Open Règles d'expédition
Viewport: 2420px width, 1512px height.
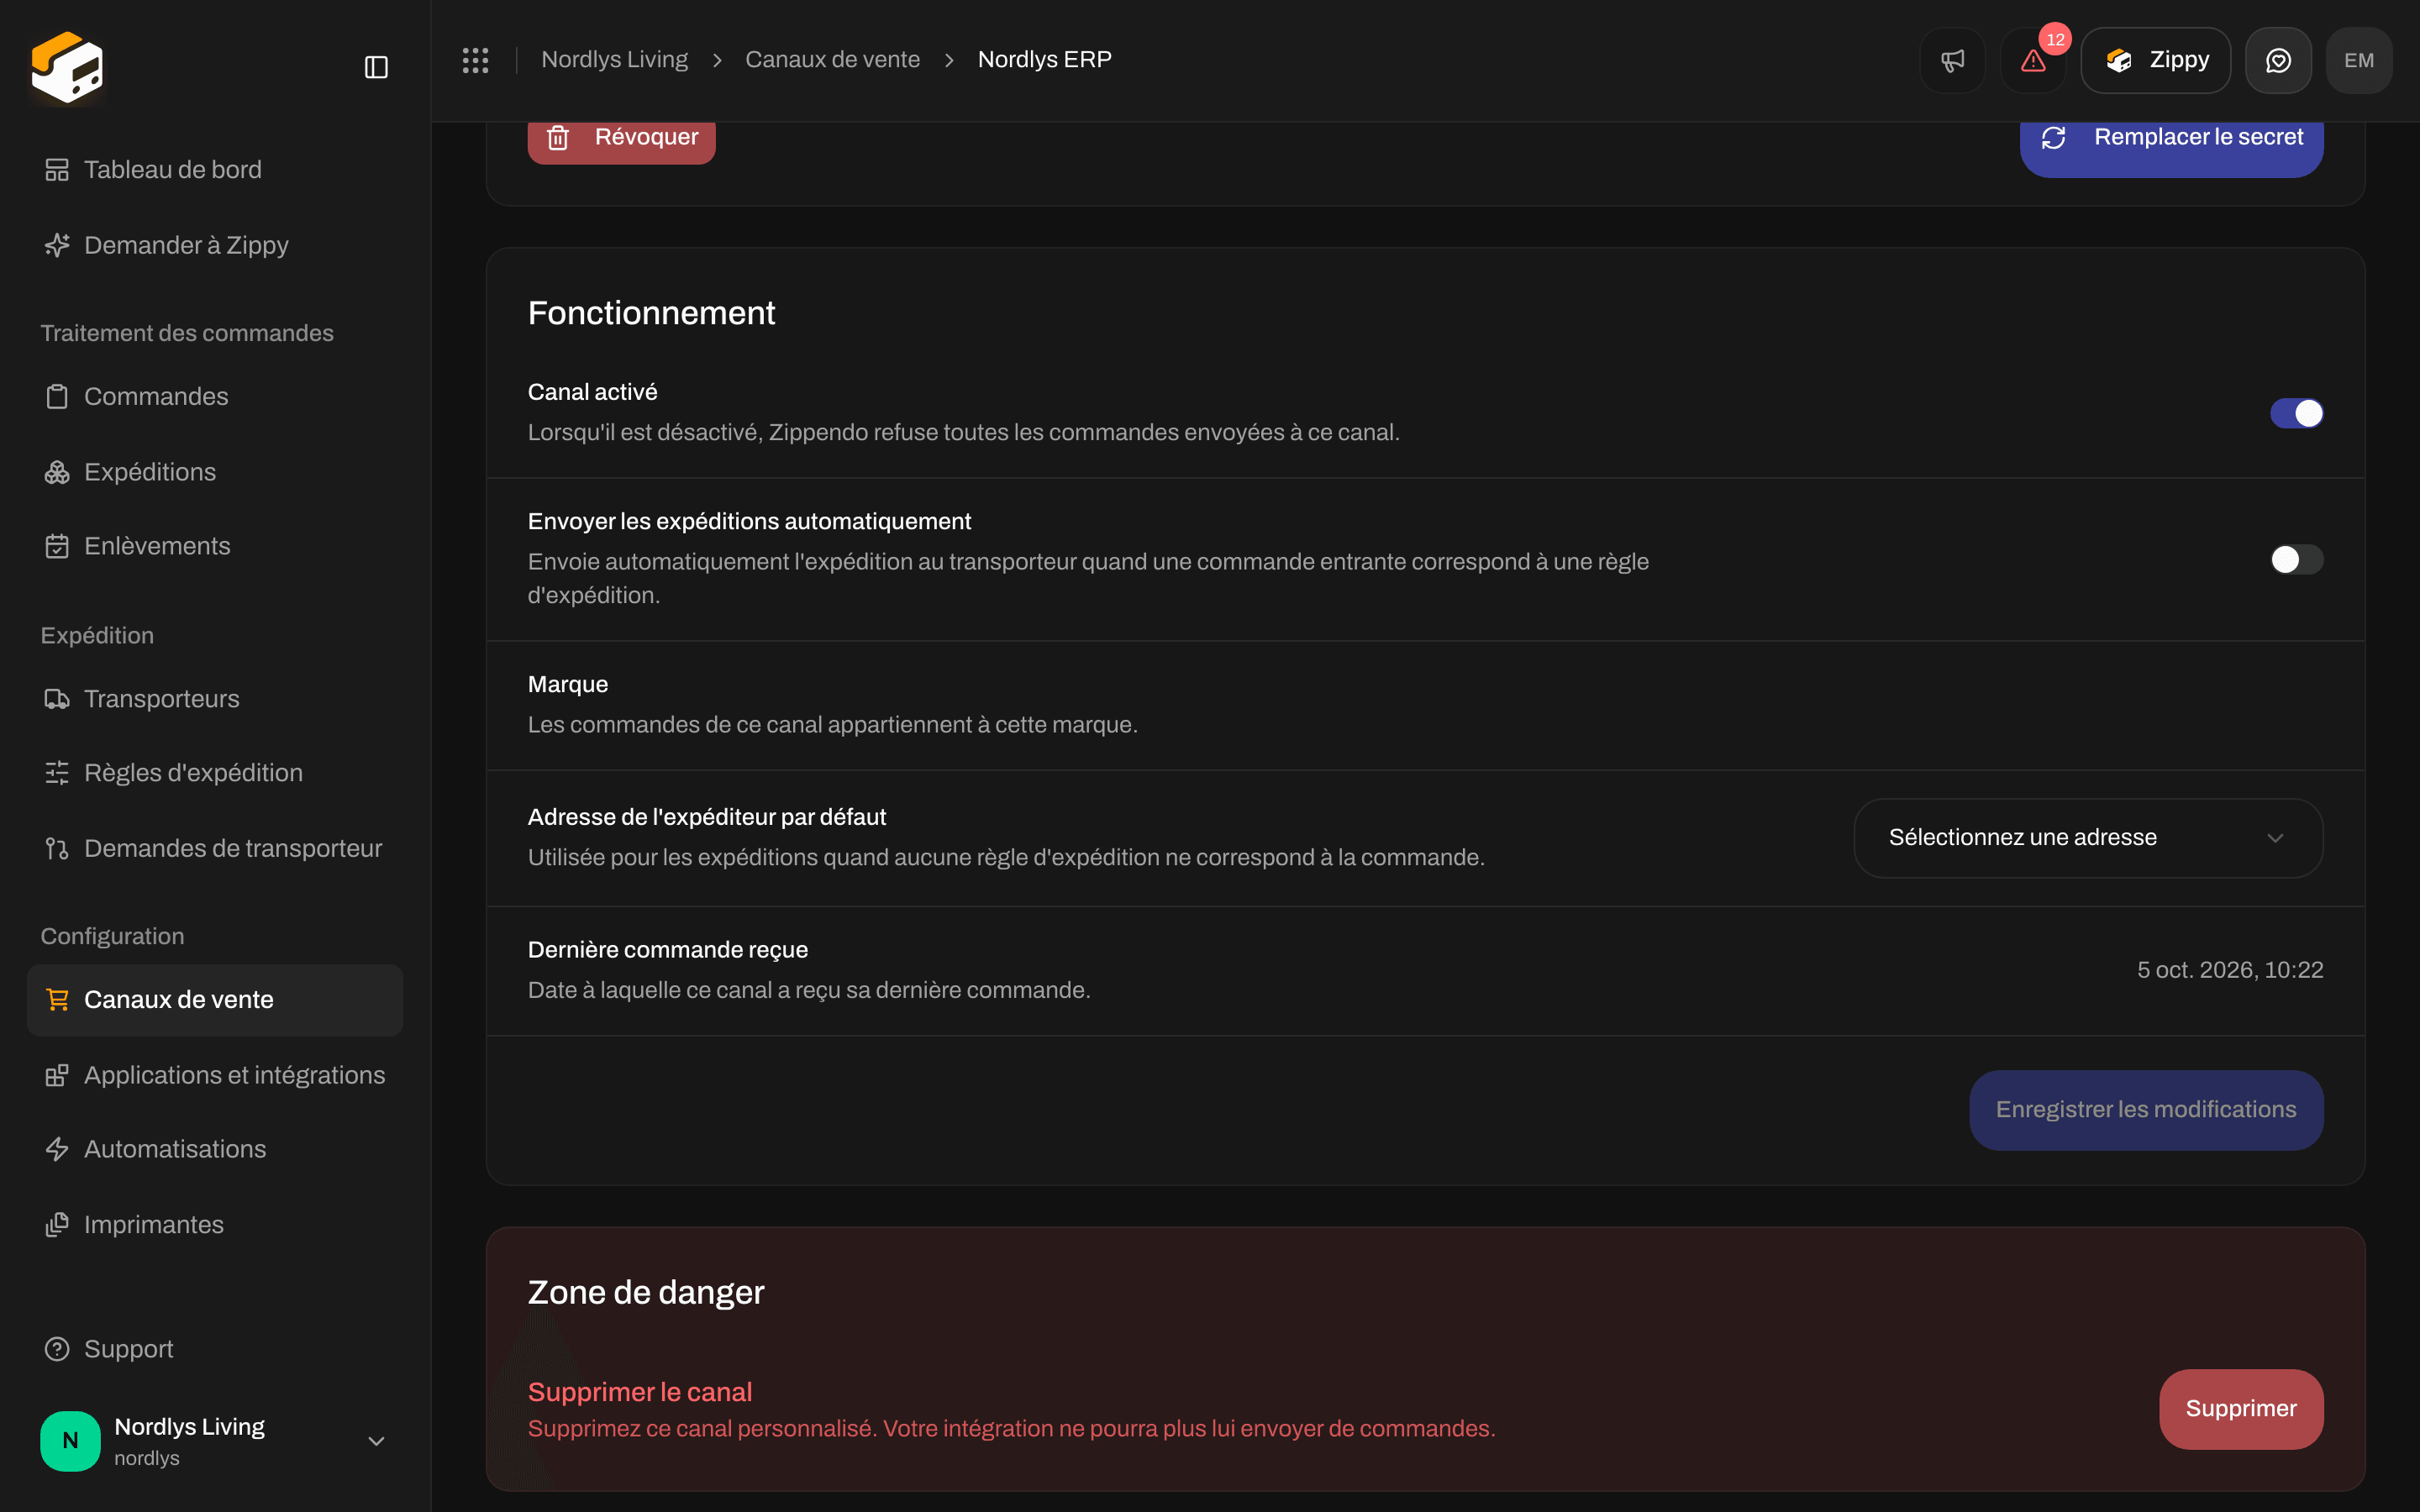point(215,773)
